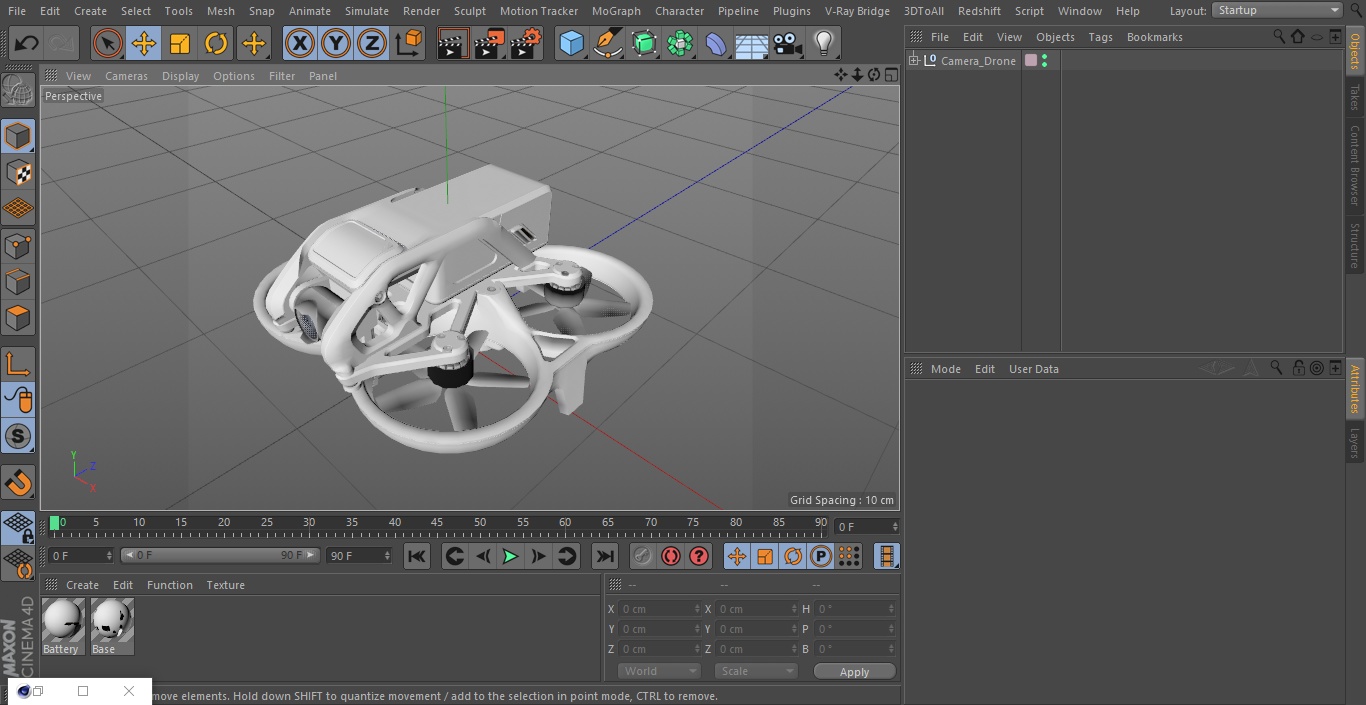
Task: Select the Live Selection tool
Action: point(108,43)
